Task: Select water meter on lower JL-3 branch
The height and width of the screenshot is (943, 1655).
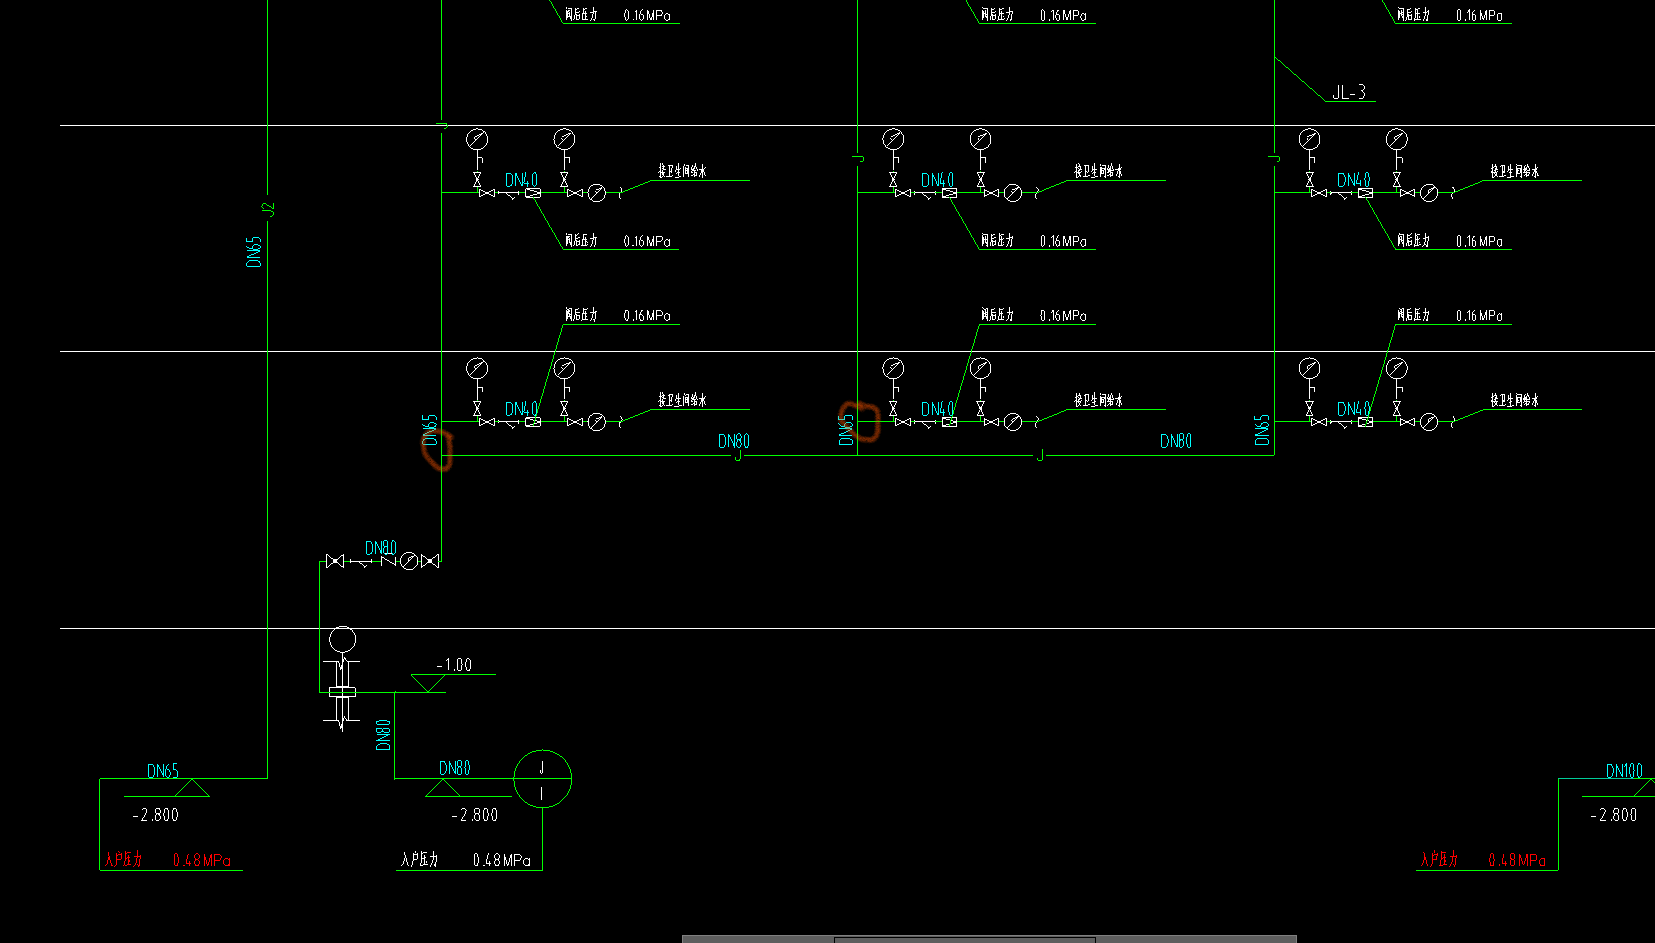Action: [1429, 422]
